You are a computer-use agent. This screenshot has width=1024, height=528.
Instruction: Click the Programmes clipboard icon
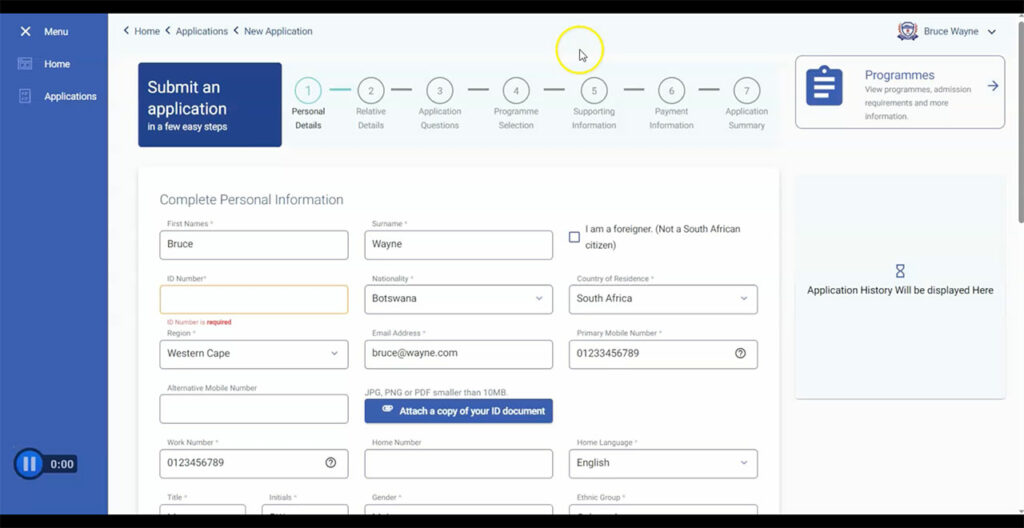click(x=824, y=87)
